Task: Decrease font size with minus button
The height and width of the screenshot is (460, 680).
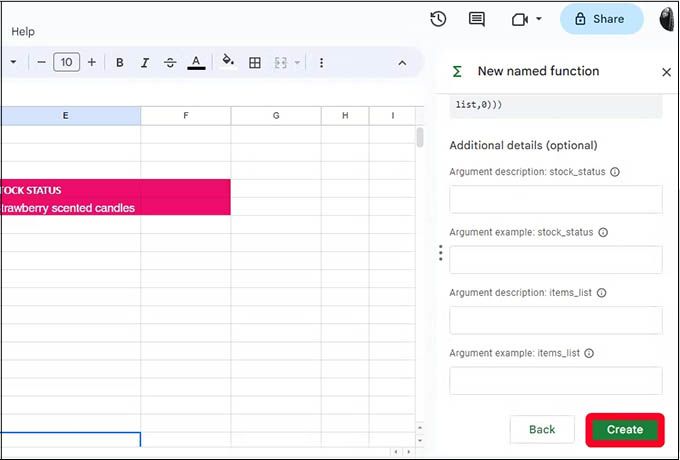Action: (41, 62)
